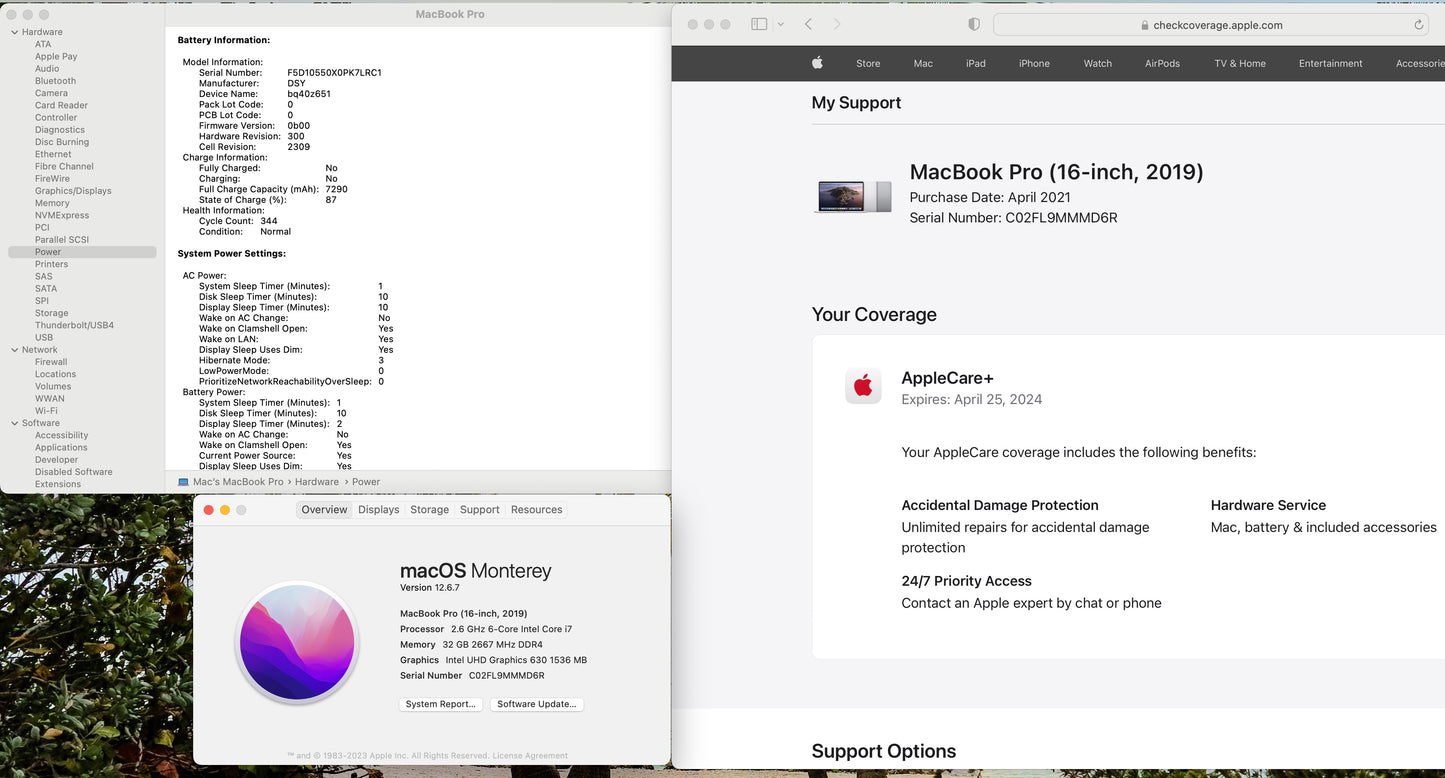Switch to the Storage tab
Viewport: 1445px width, 778px height.
(x=429, y=510)
